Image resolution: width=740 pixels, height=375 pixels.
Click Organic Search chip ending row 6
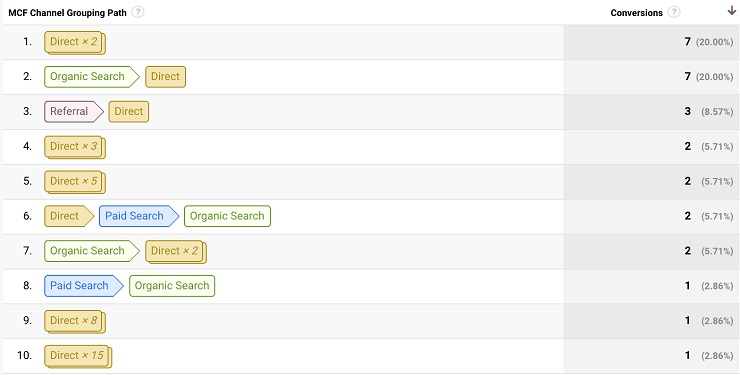(x=227, y=216)
